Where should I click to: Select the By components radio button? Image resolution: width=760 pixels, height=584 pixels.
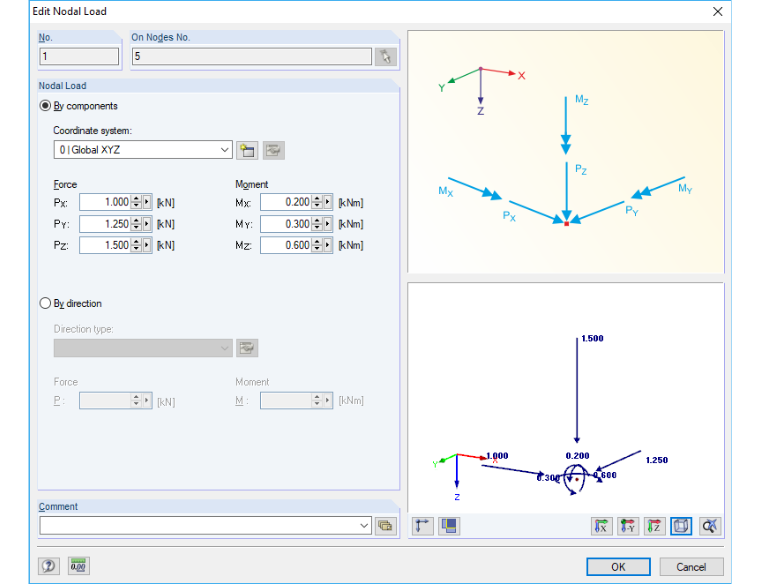tap(45, 106)
